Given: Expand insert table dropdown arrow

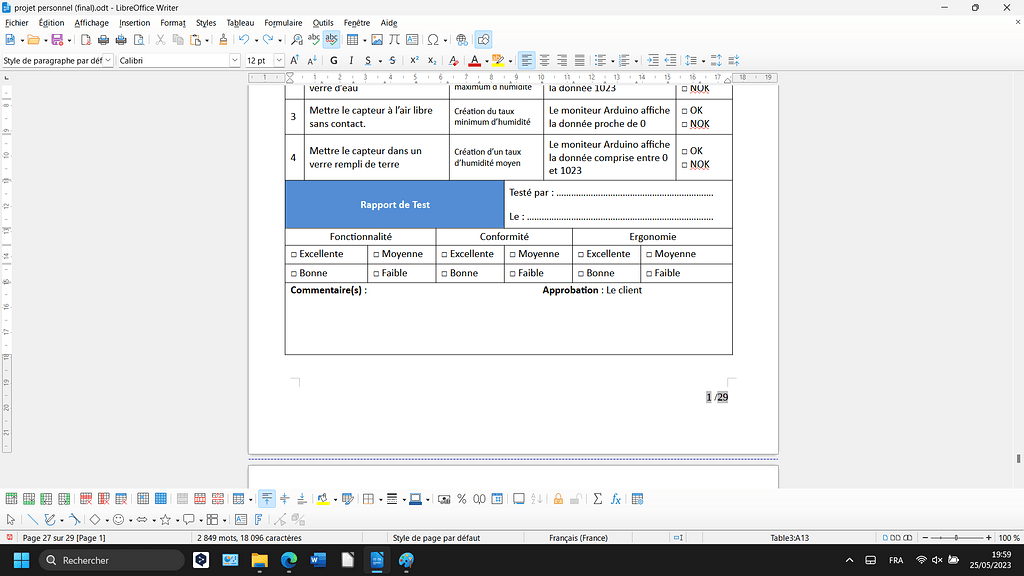Looking at the screenshot, I should (364, 40).
